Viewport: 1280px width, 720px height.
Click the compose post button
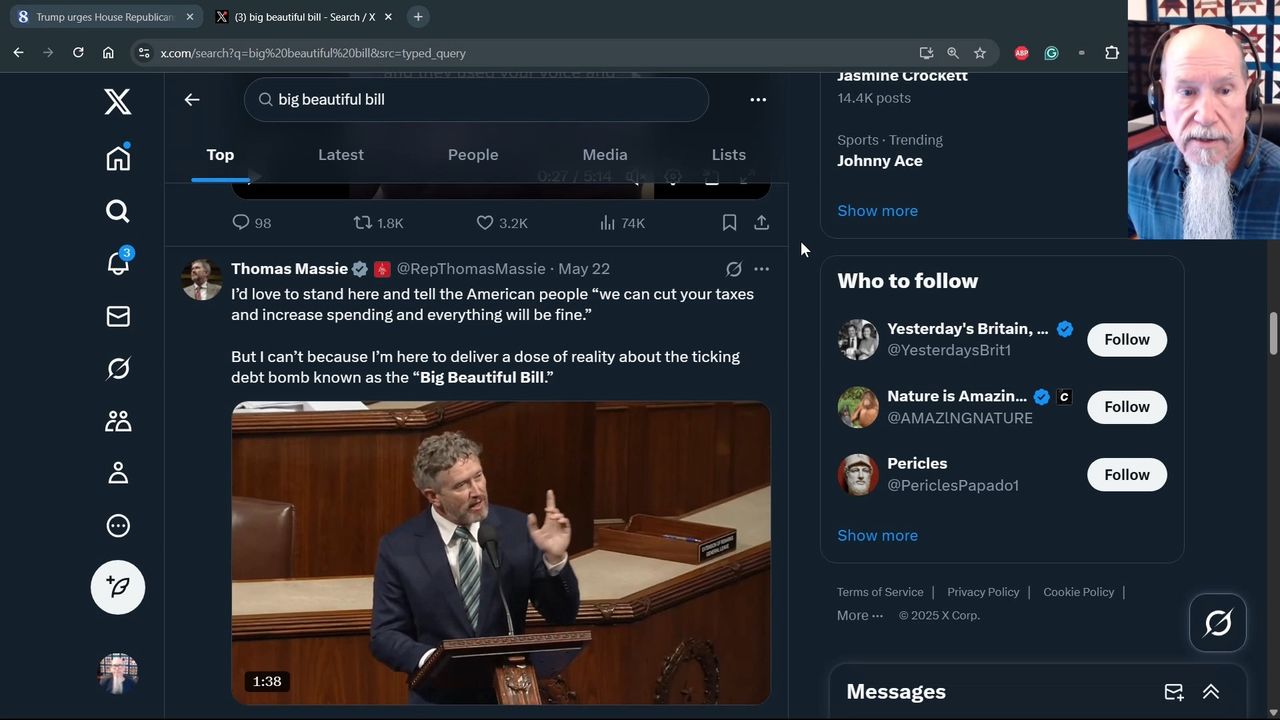pos(118,587)
